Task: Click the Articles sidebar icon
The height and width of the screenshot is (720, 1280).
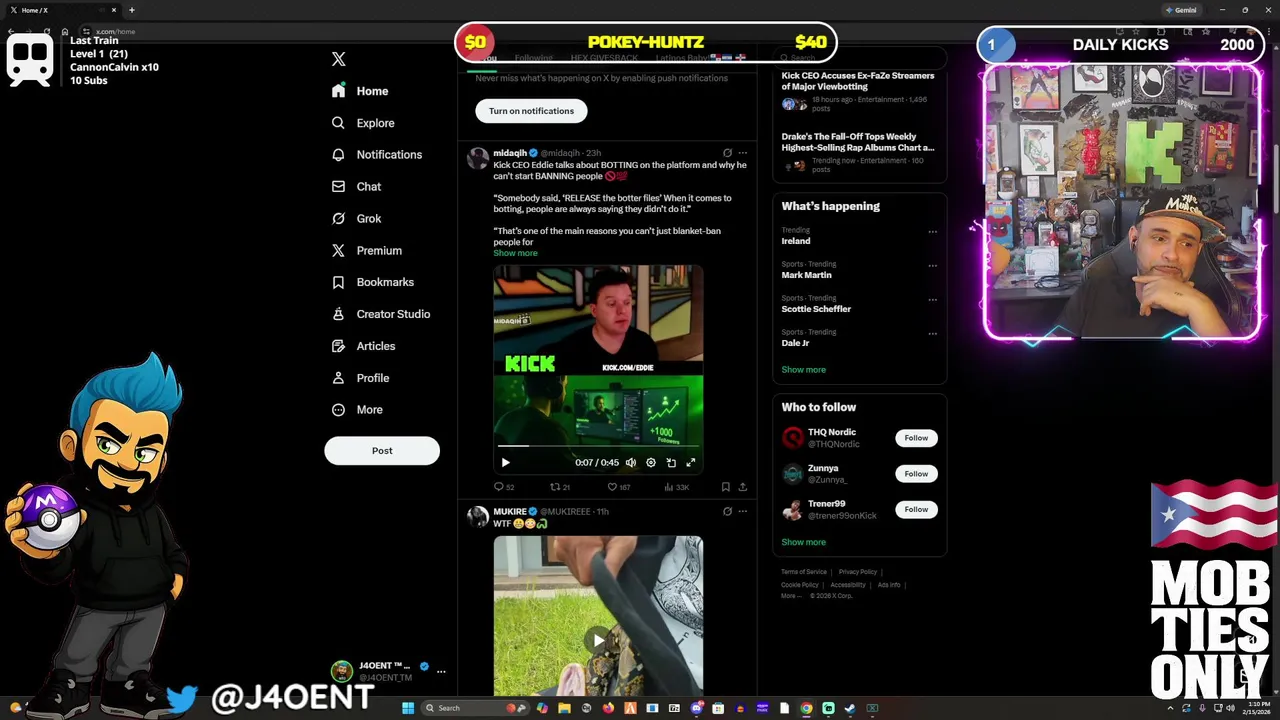Action: coord(338,346)
